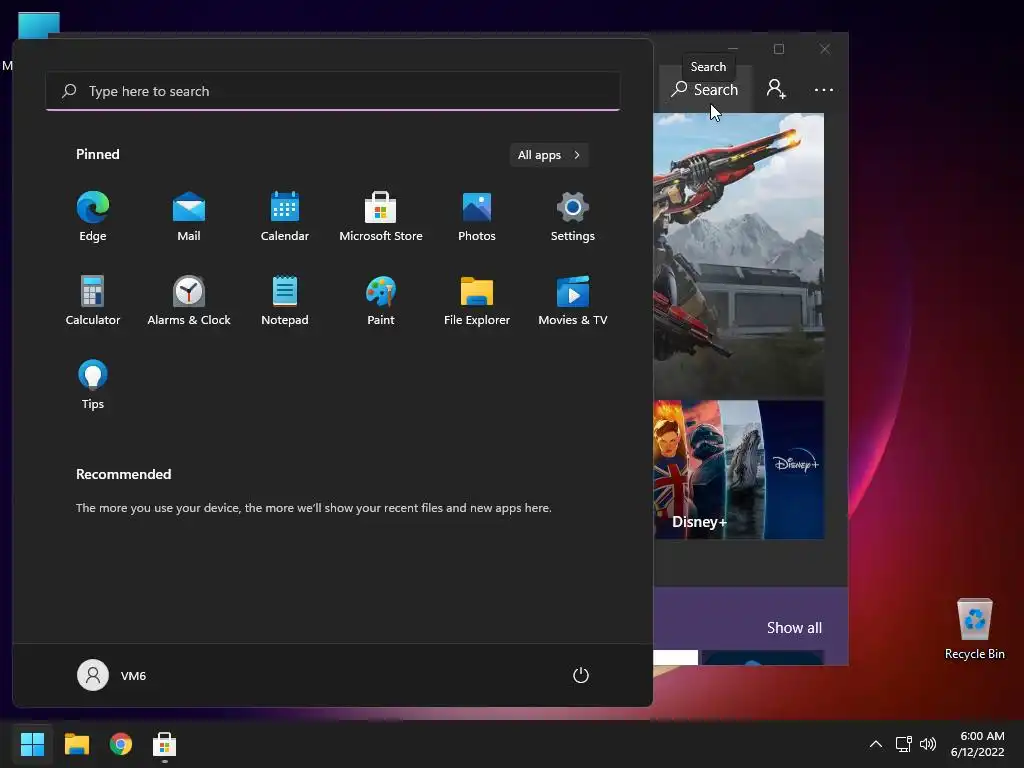Launch Movies & TV

click(x=573, y=300)
